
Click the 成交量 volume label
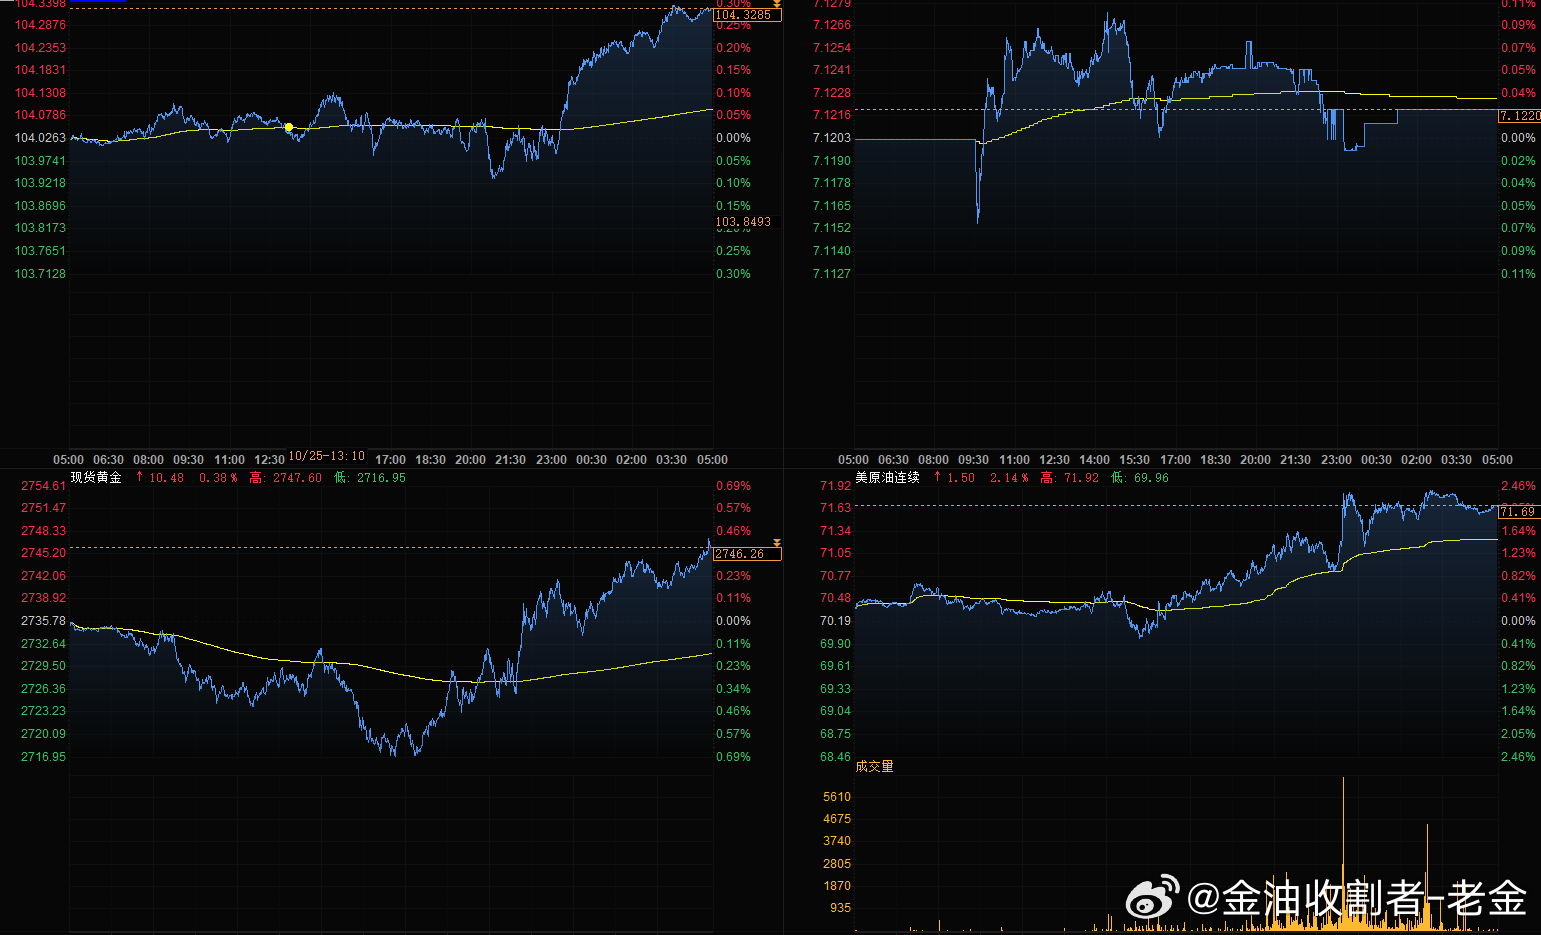874,766
